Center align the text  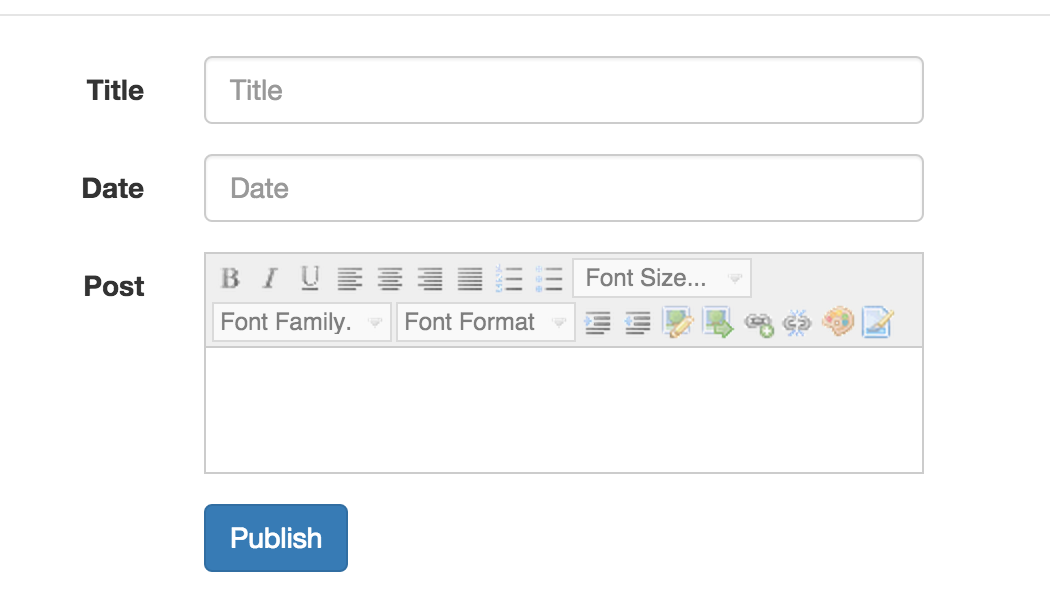click(389, 278)
